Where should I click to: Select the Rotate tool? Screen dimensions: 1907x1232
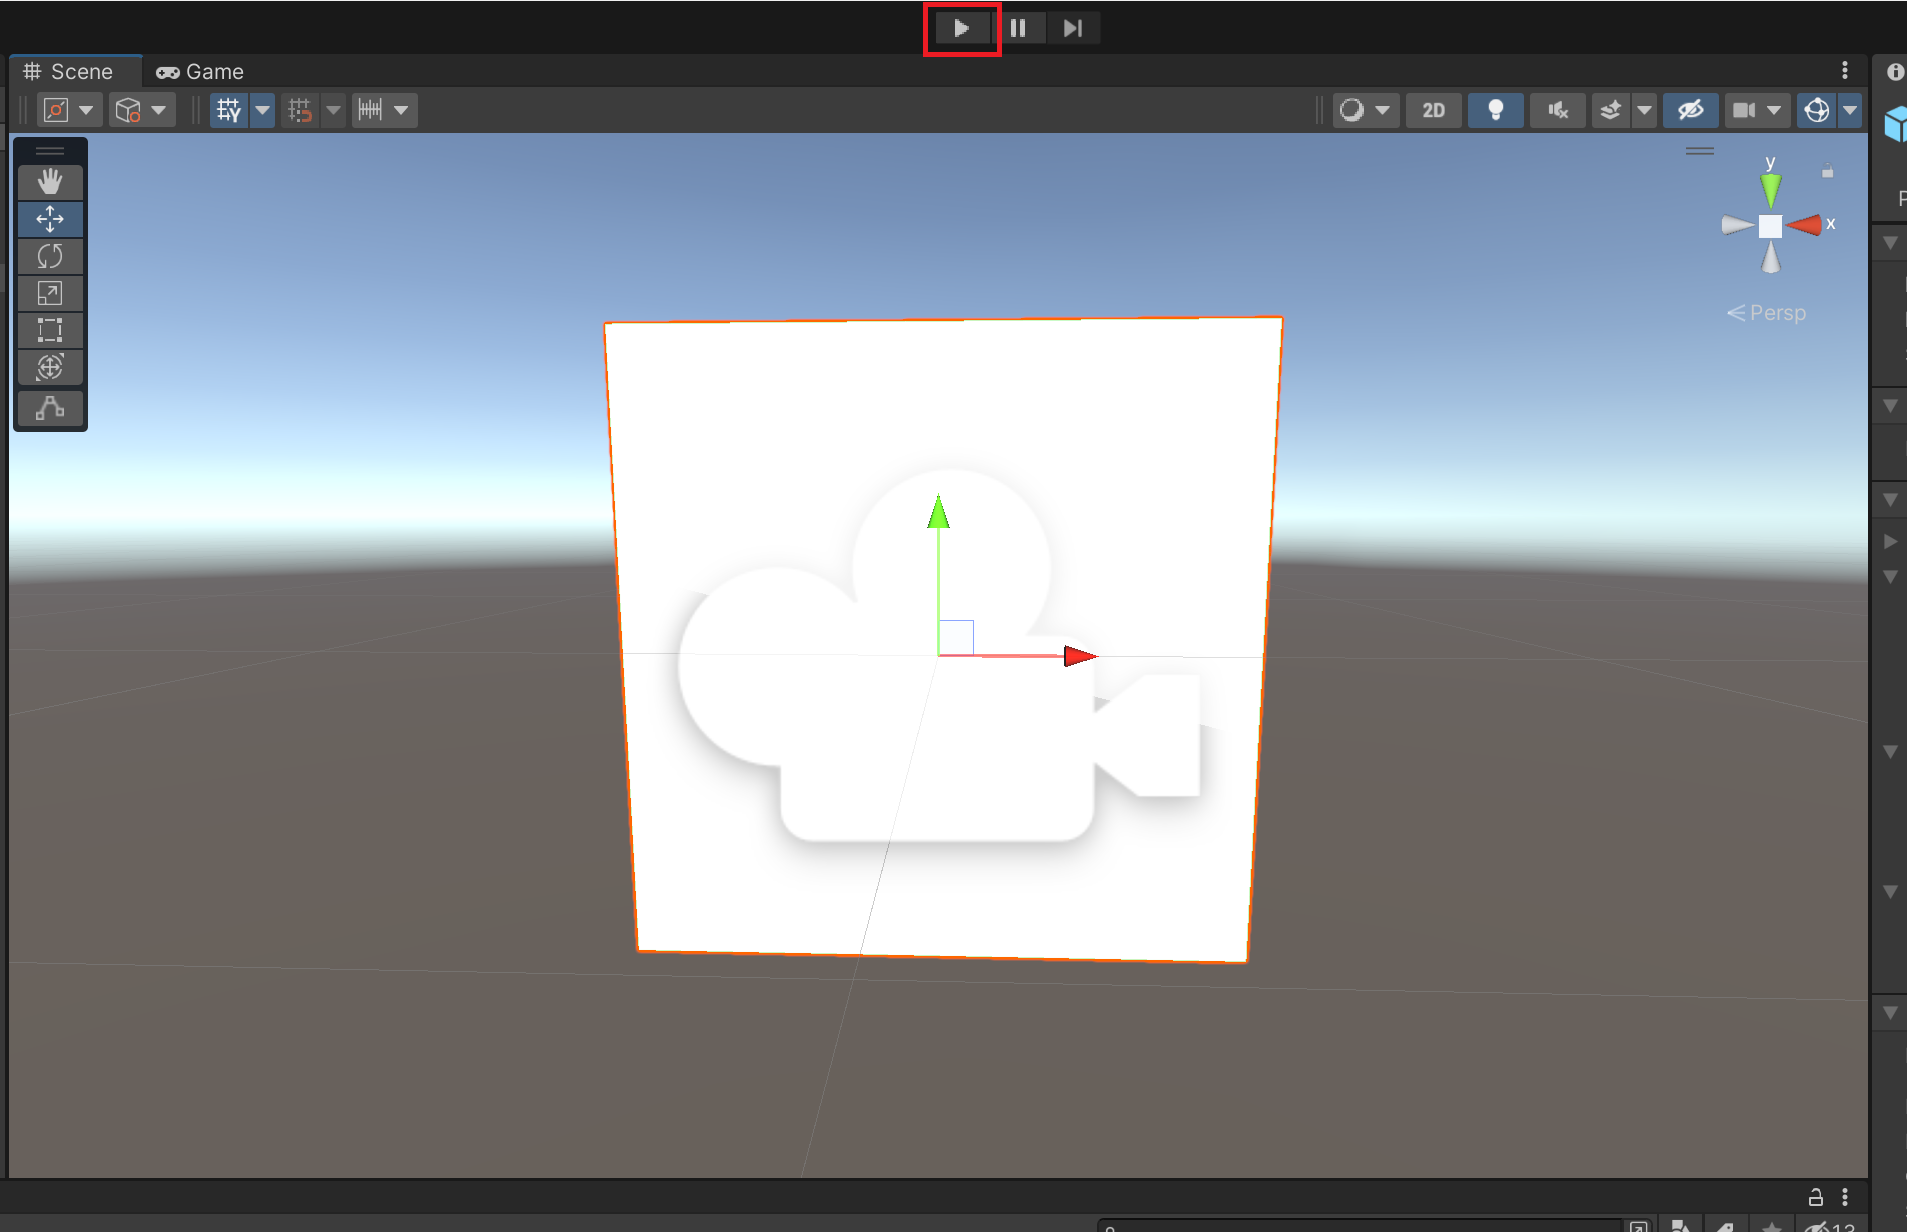(x=50, y=256)
